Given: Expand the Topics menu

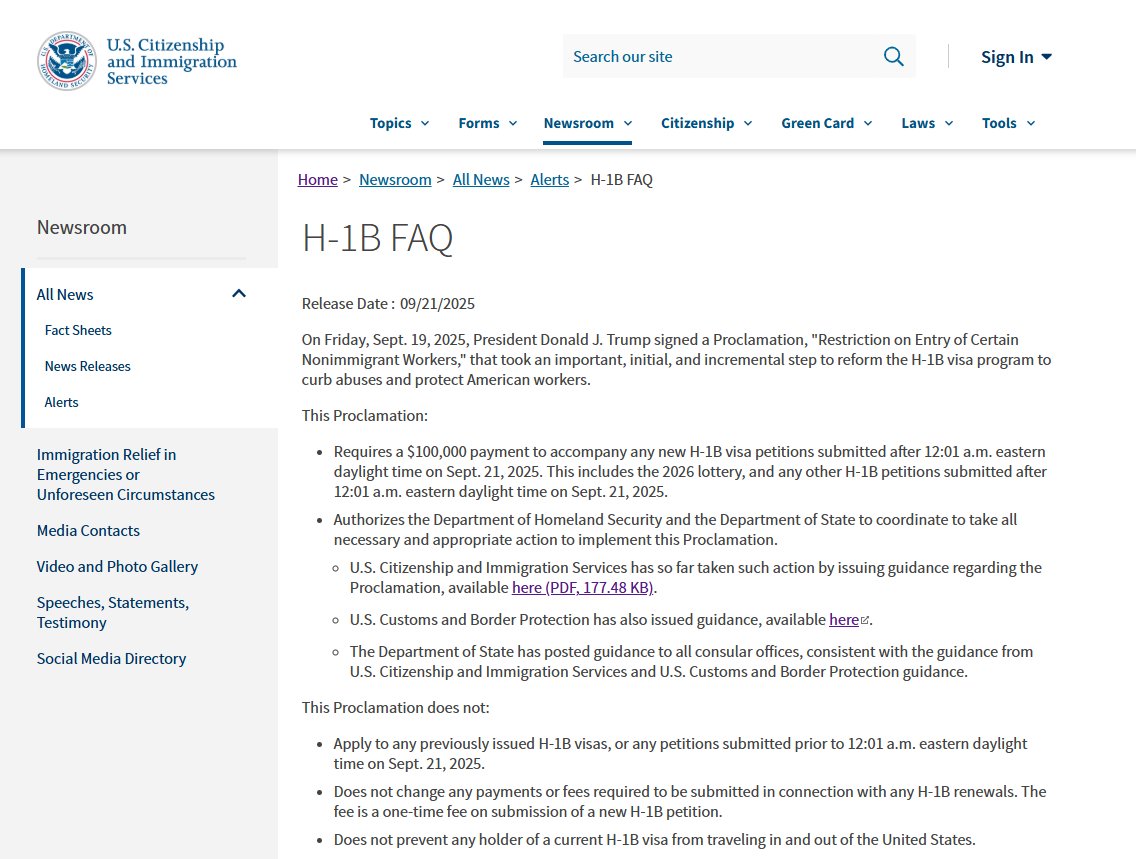Looking at the screenshot, I should (x=399, y=123).
